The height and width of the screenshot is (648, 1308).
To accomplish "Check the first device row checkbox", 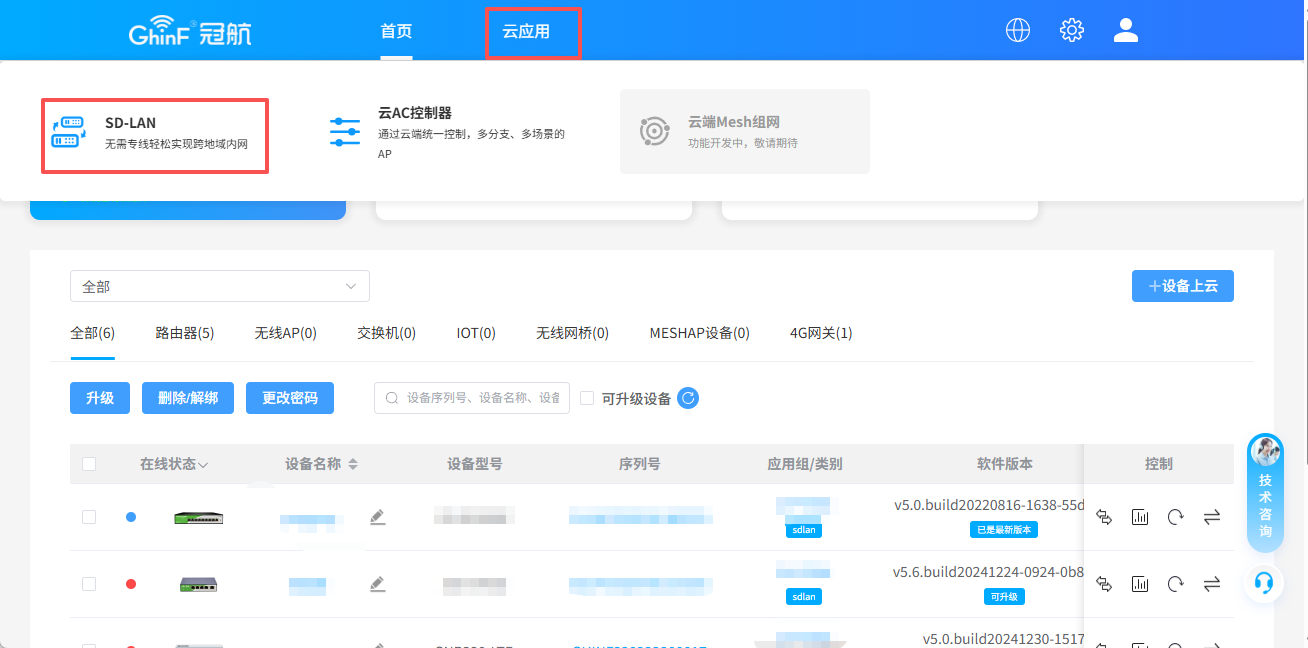I will point(89,517).
